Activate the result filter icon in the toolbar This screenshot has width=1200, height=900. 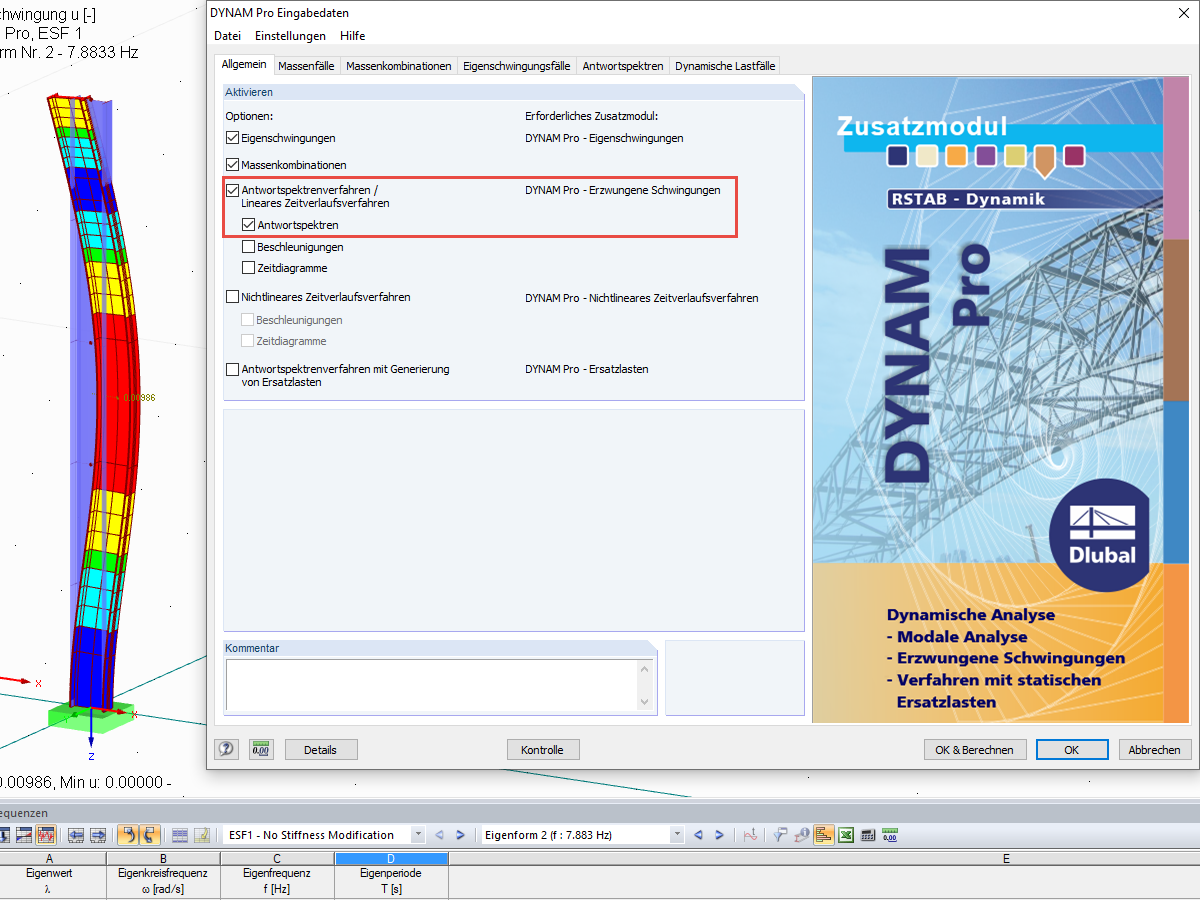tap(781, 835)
